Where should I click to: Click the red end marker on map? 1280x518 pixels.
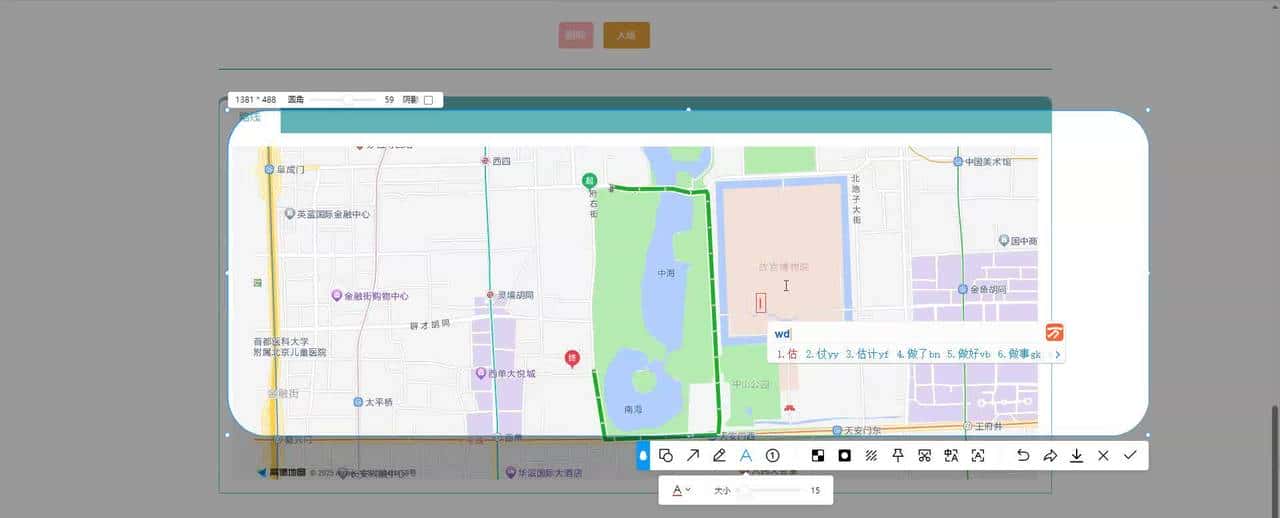pyautogui.click(x=572, y=358)
